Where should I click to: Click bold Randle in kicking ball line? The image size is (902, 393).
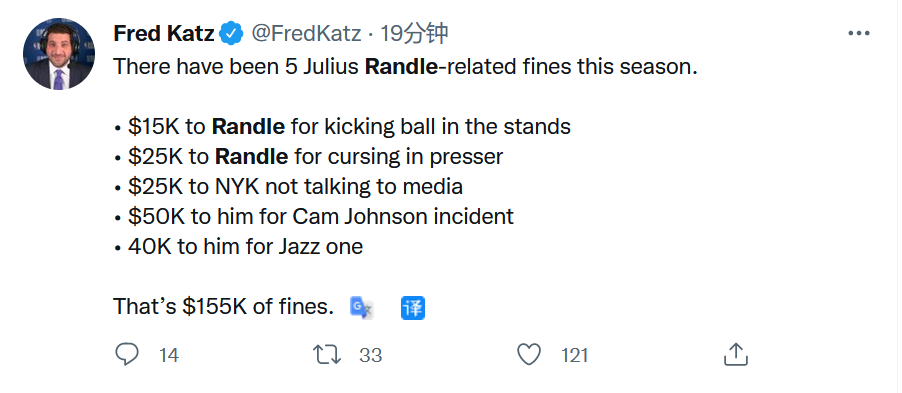(249, 127)
